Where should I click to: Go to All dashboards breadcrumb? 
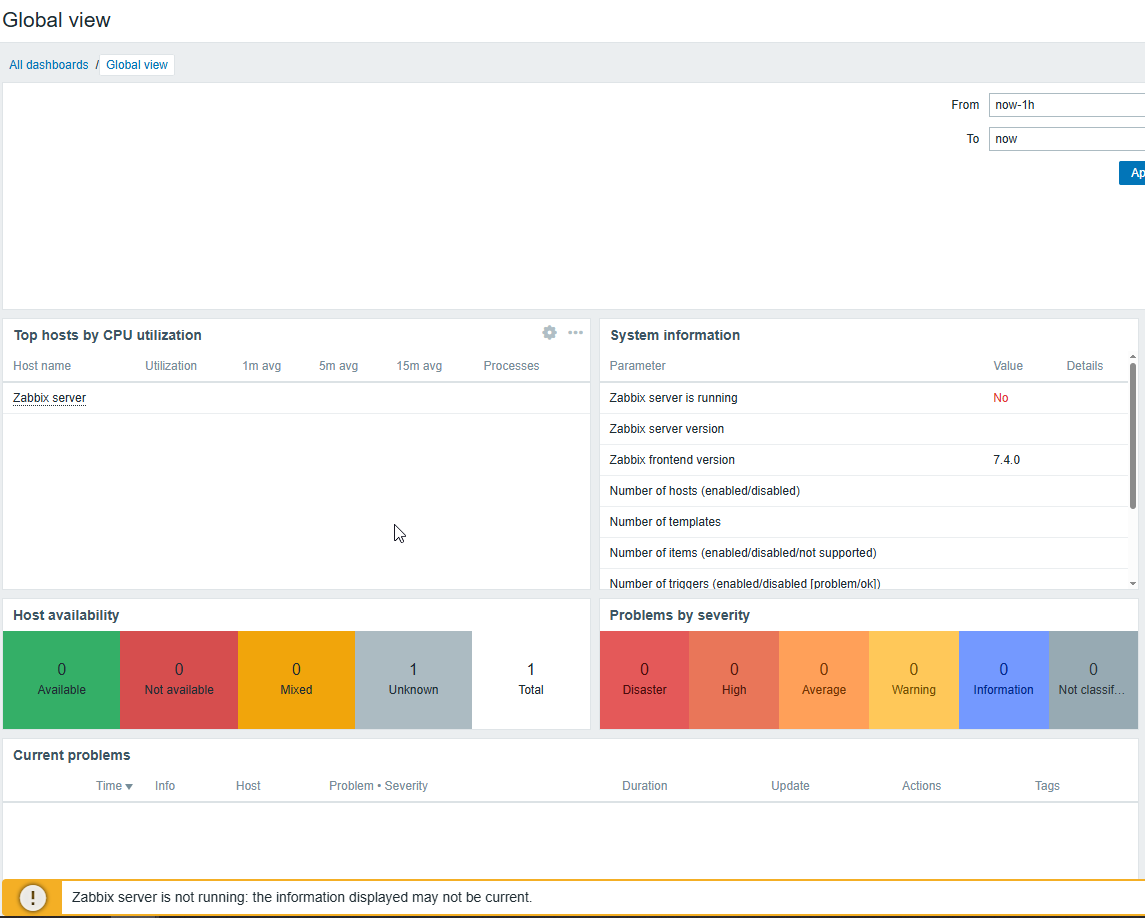coord(49,65)
